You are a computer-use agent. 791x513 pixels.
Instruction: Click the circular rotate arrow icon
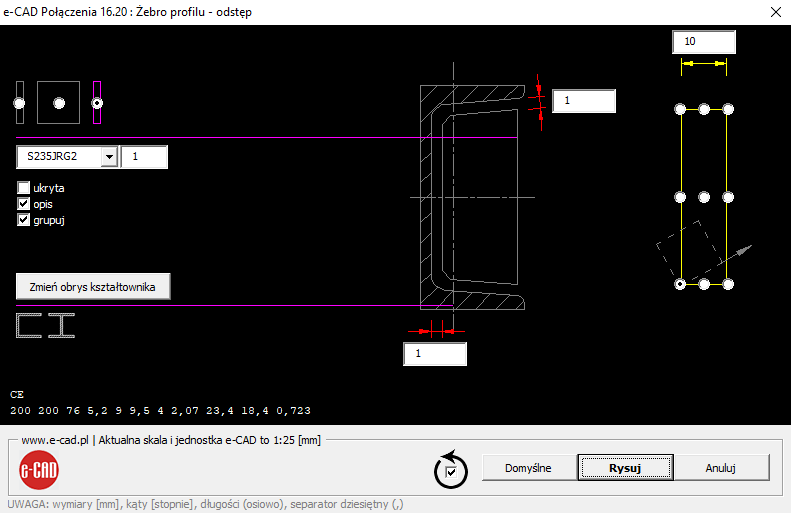click(x=450, y=470)
